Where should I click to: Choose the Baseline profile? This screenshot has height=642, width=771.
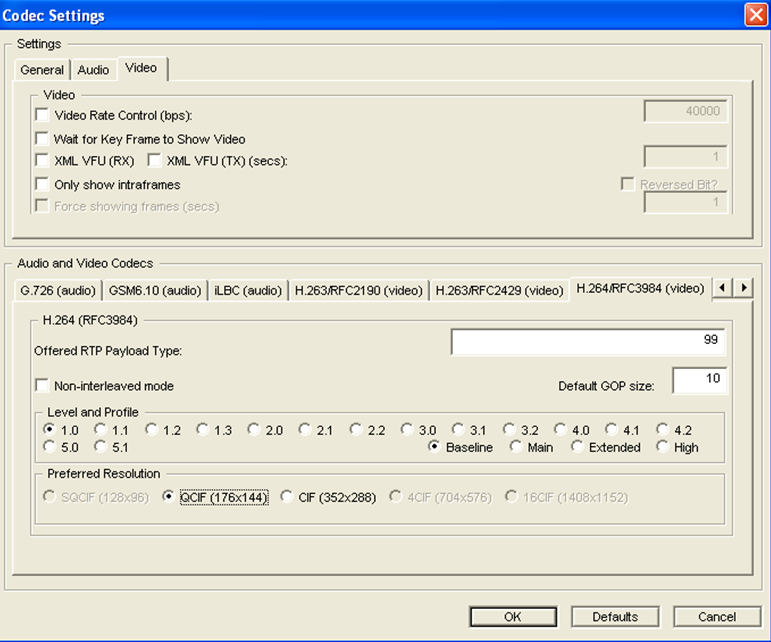[434, 446]
